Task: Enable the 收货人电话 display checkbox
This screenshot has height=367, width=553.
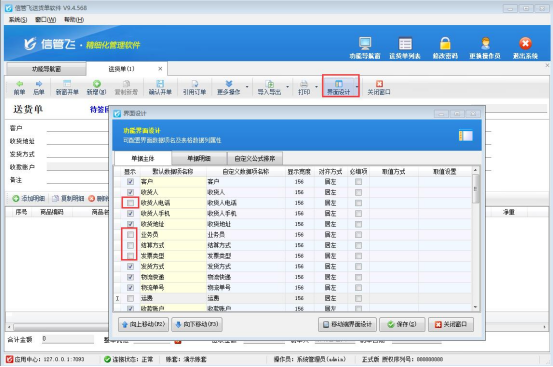Action: [x=130, y=203]
